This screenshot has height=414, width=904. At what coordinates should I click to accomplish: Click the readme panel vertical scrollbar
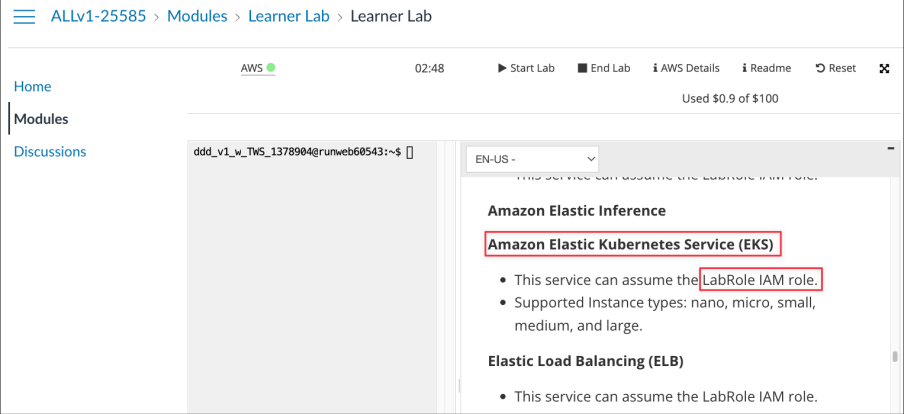[x=895, y=356]
